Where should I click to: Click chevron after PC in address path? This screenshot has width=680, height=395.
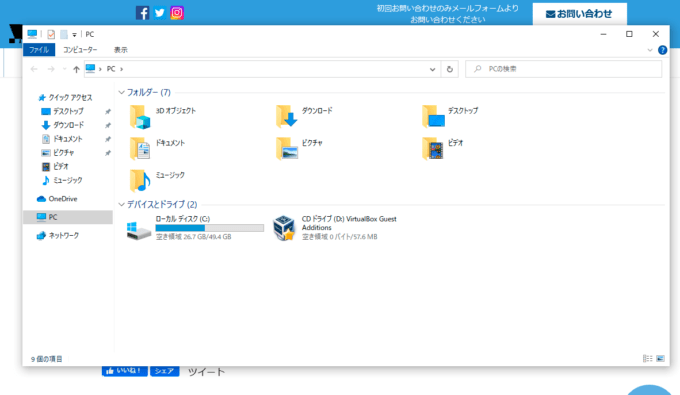point(121,69)
